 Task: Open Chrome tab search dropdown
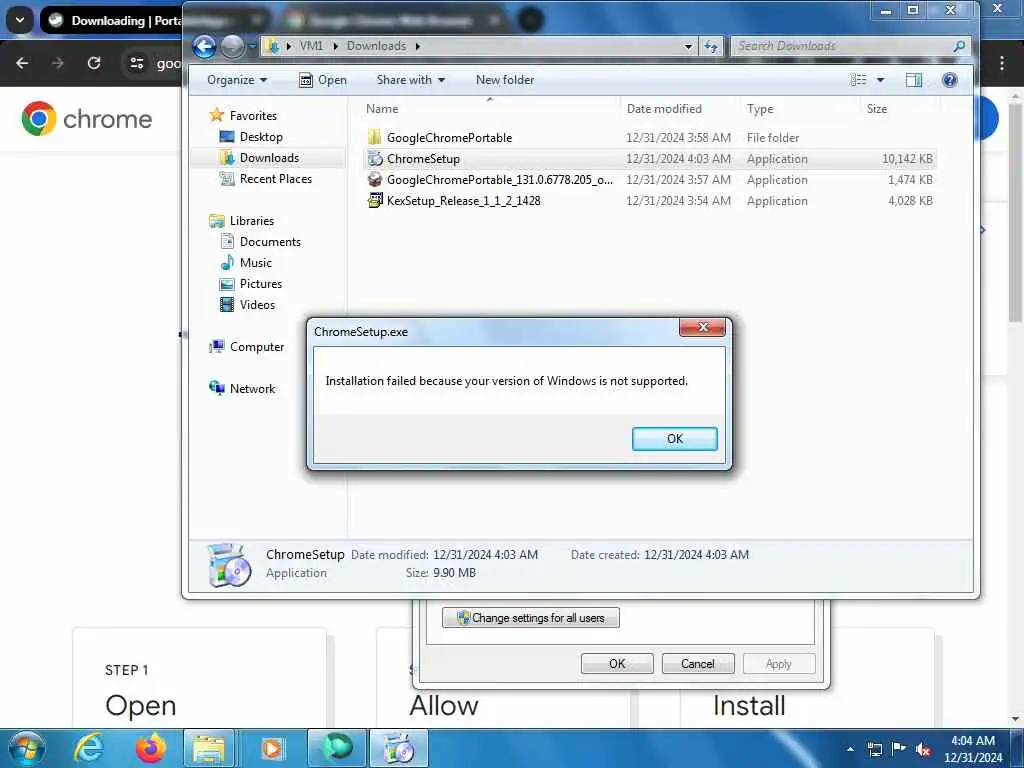click(x=20, y=20)
